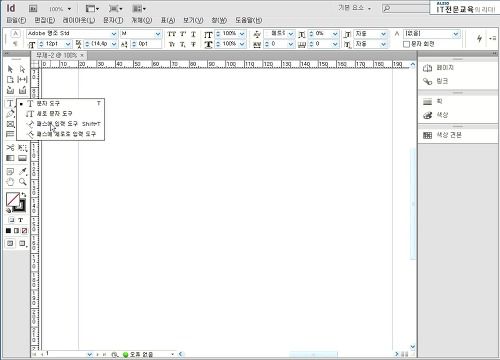Select the Hand tool
Viewport: 500px width, 360px height.
point(10,182)
